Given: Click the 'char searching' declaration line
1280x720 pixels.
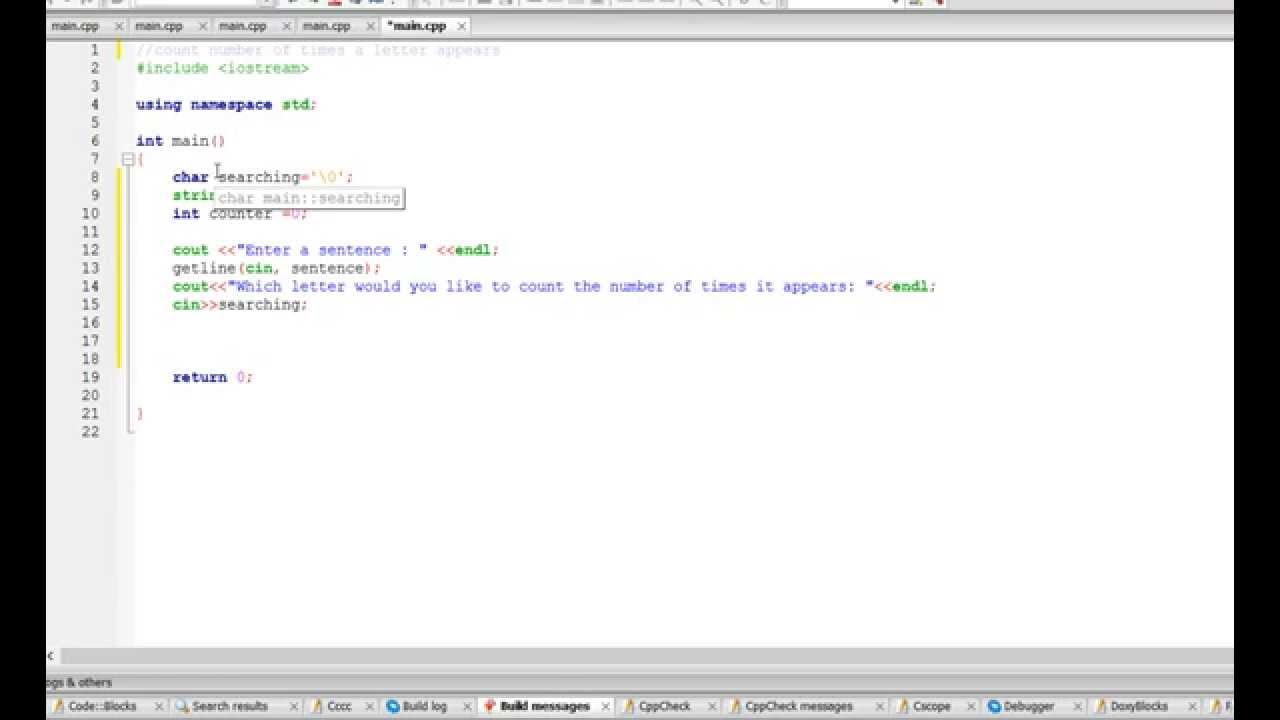Looking at the screenshot, I should pyautogui.click(x=263, y=178).
